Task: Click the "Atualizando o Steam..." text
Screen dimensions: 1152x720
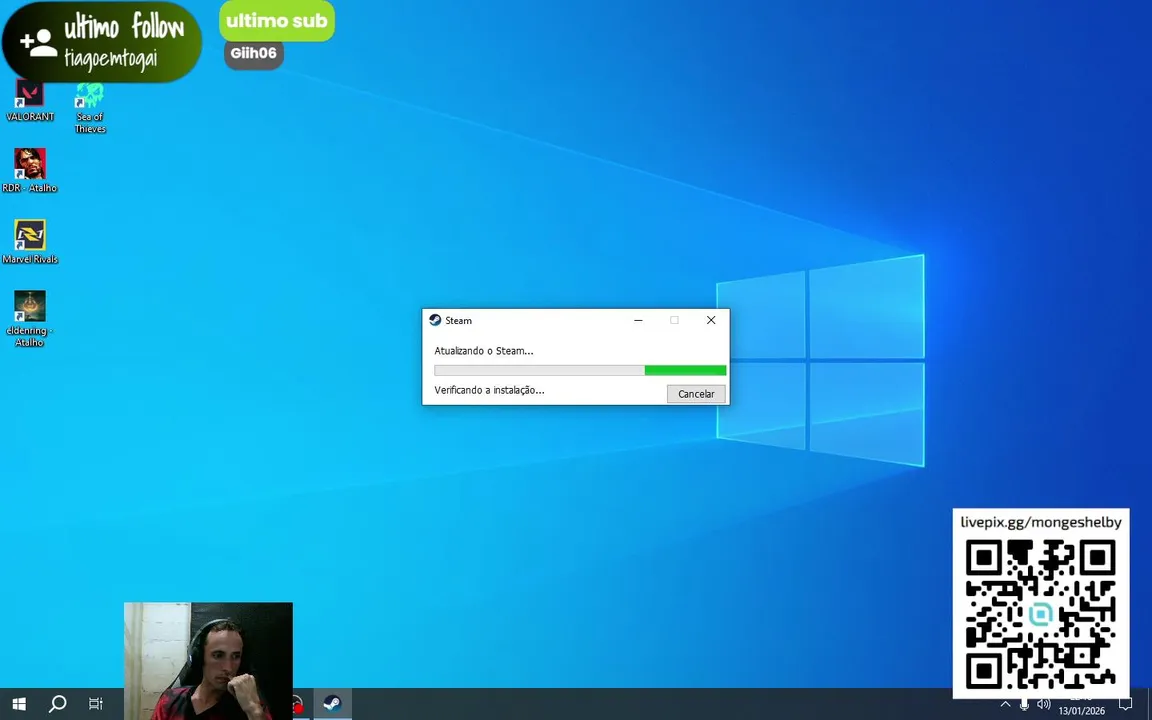Action: point(483,351)
